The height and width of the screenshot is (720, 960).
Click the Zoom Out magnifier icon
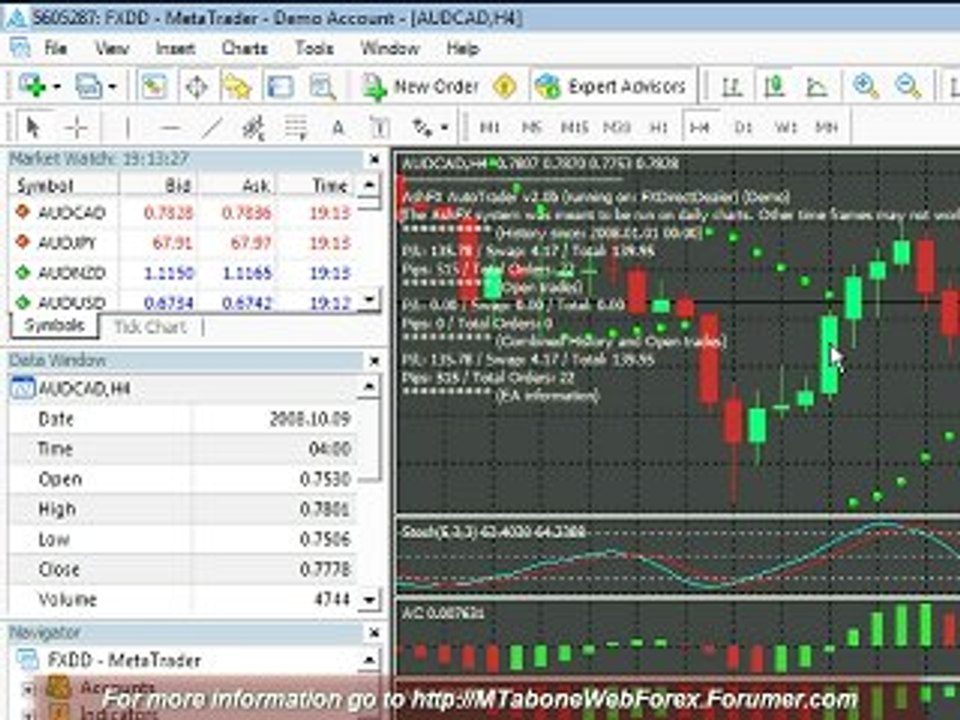908,86
